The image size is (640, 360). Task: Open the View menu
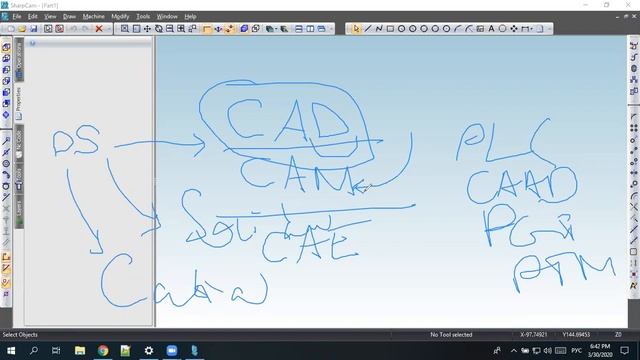click(50, 17)
